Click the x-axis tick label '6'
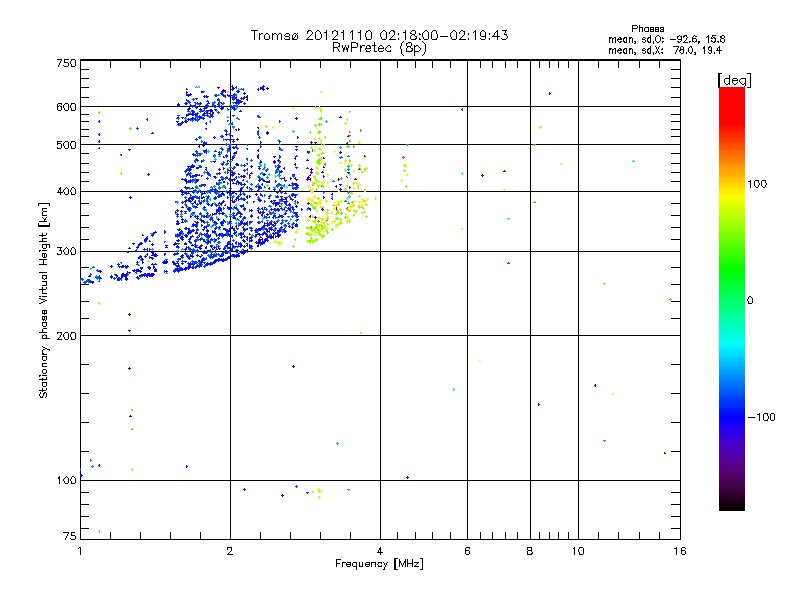Viewport: 800px width, 600px height. click(467, 551)
